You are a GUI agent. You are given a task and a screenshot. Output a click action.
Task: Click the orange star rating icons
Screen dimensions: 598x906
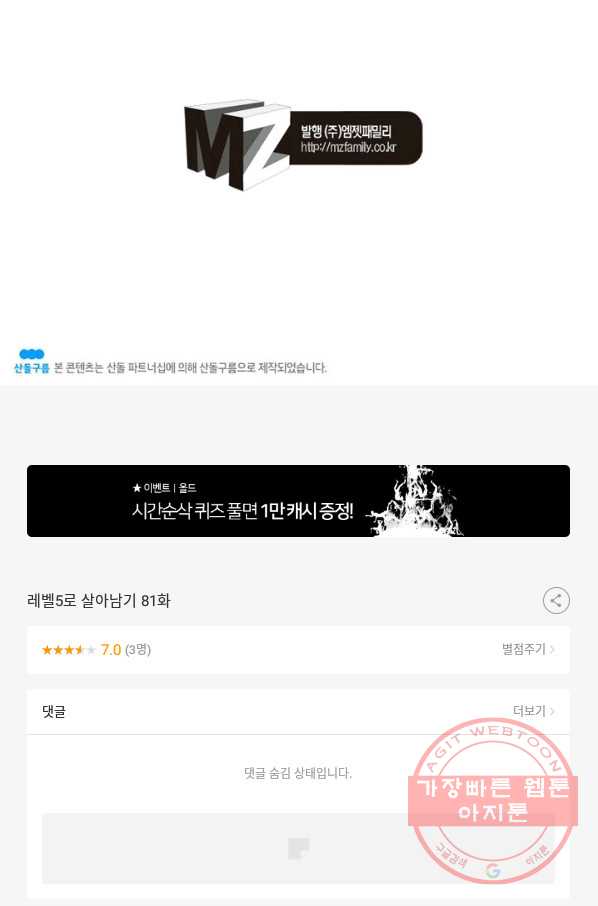pos(68,650)
